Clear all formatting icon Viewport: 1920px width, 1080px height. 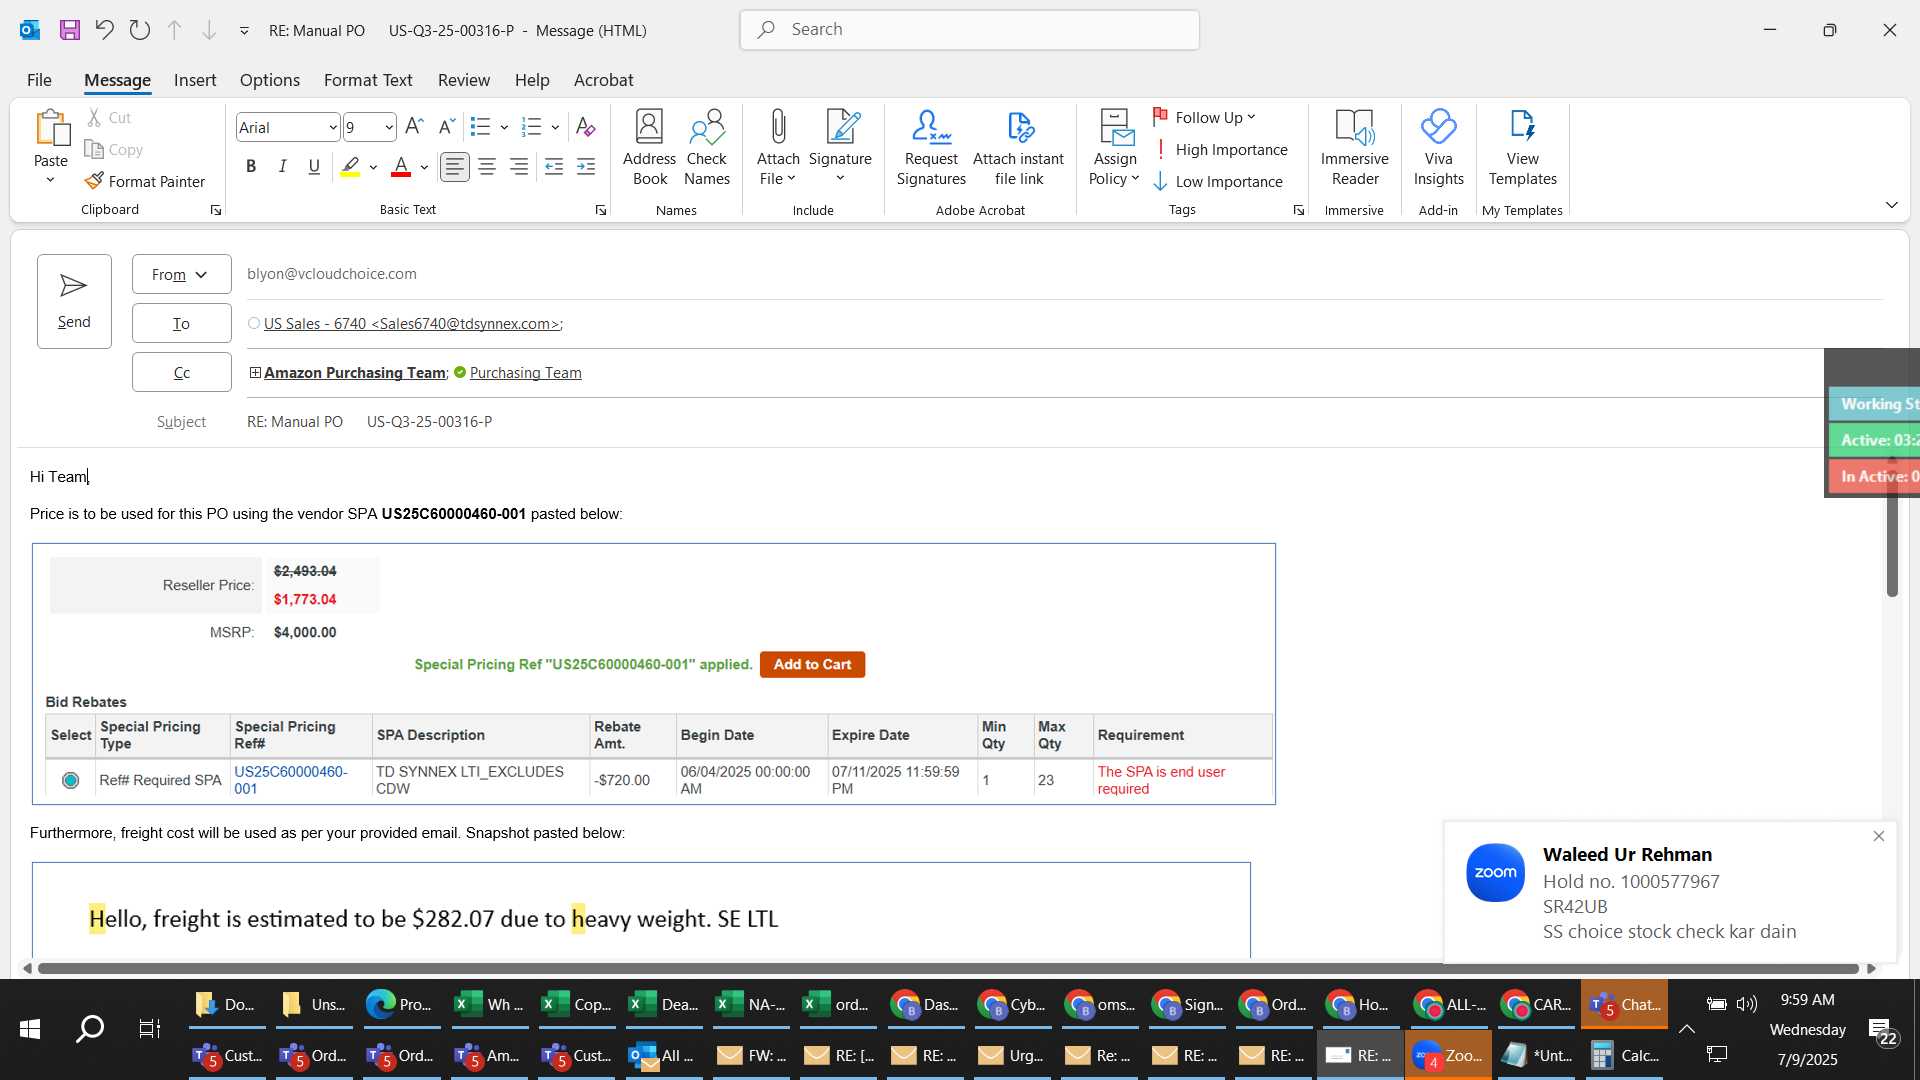click(x=586, y=127)
